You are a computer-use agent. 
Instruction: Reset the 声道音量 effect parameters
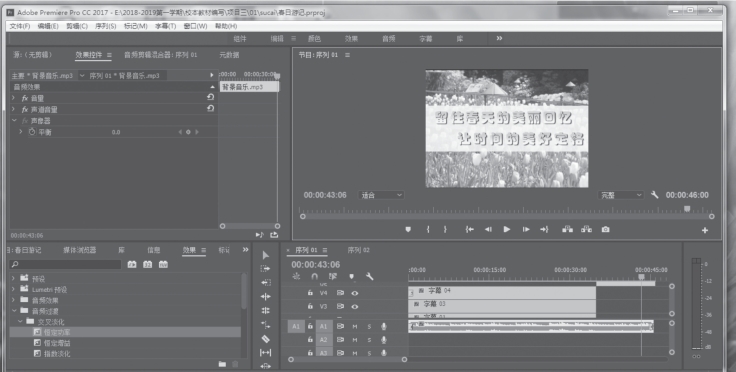(210, 108)
